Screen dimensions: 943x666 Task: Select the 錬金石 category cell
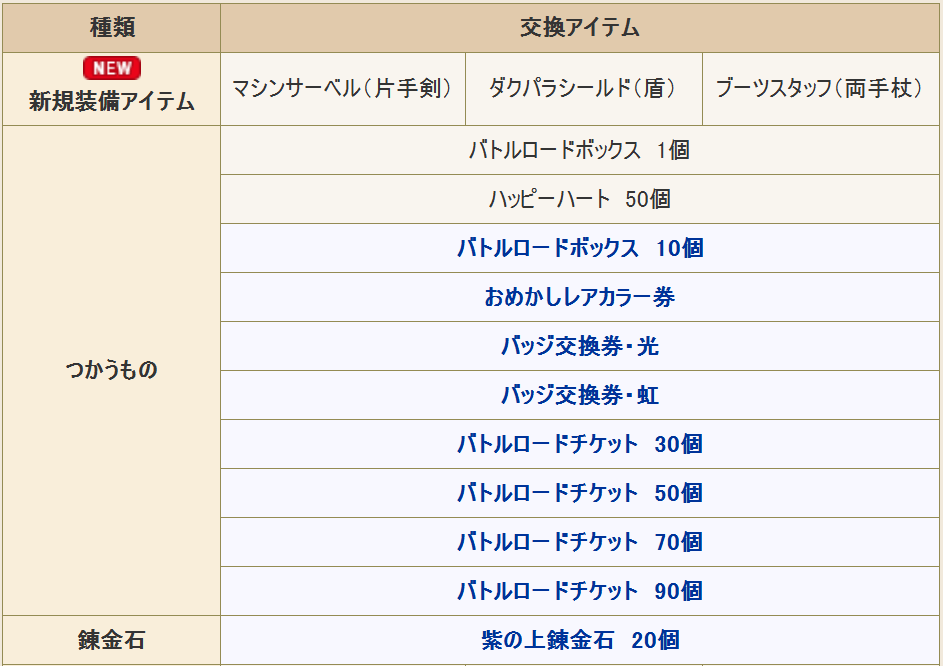pyautogui.click(x=112, y=640)
